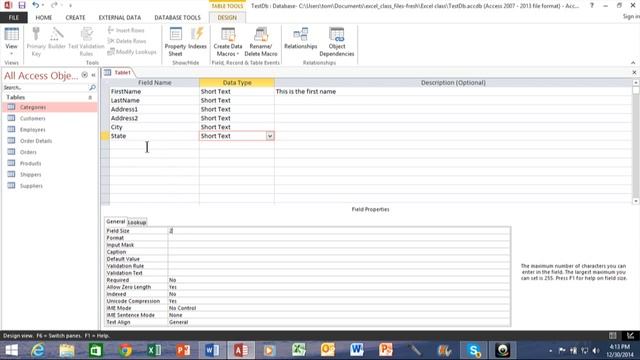
Task: Collapse the ribbon using arrow
Action: point(633,62)
